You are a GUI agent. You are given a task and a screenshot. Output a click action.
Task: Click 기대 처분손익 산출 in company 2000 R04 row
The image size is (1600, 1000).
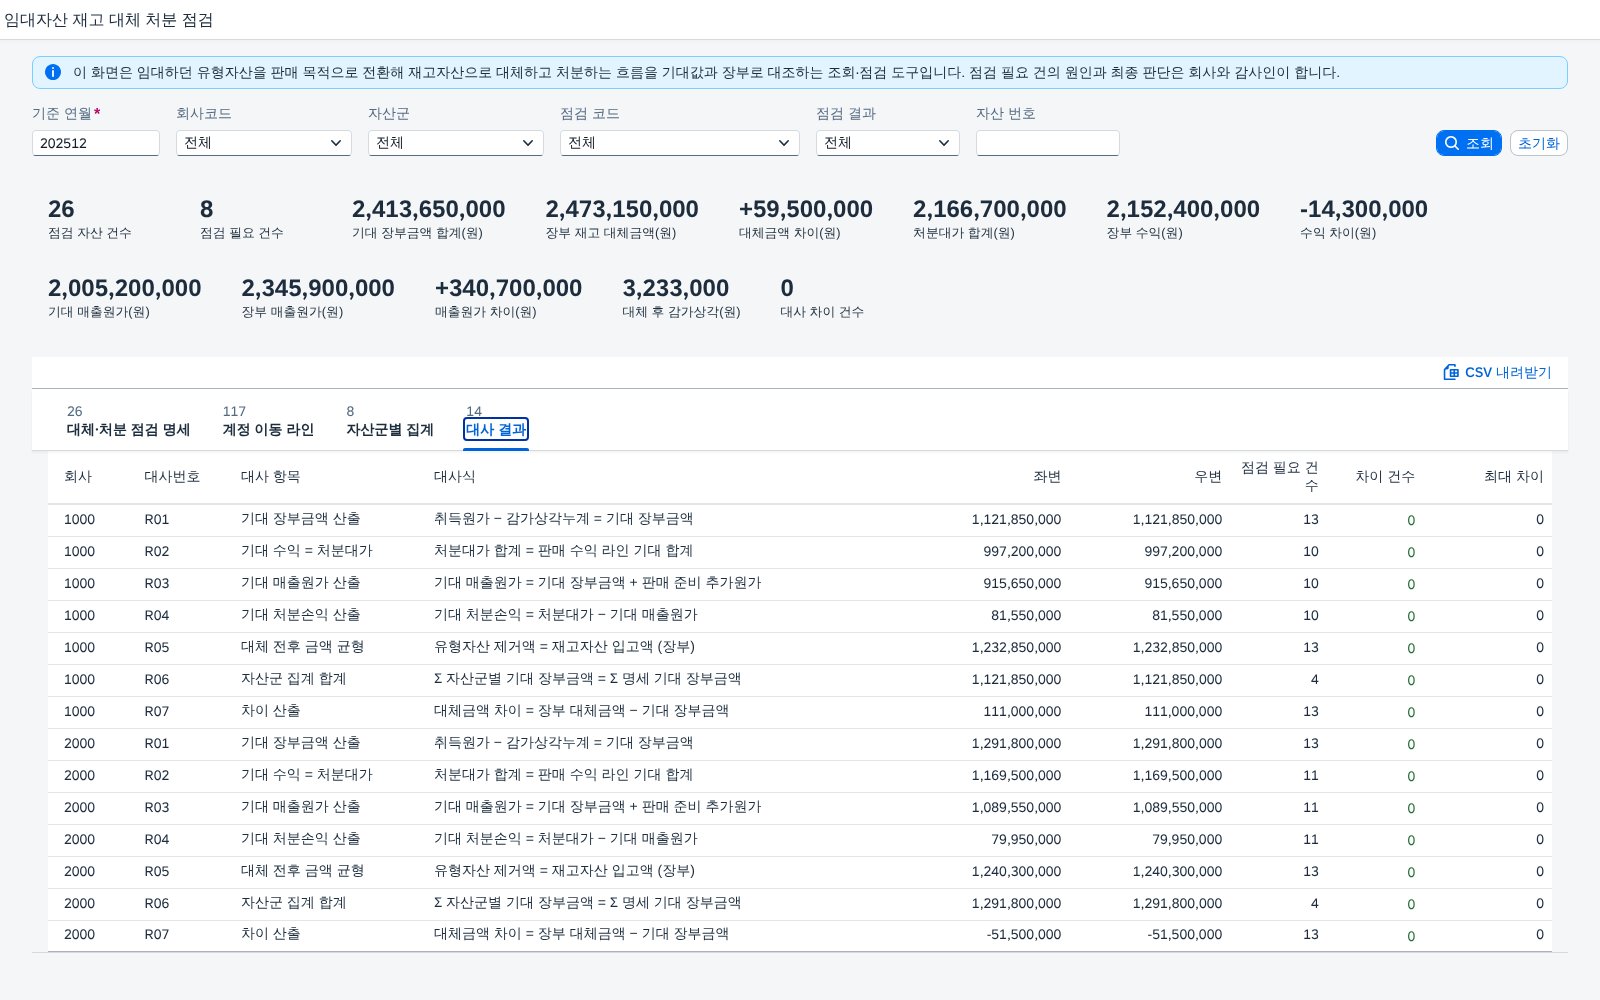tap(300, 838)
